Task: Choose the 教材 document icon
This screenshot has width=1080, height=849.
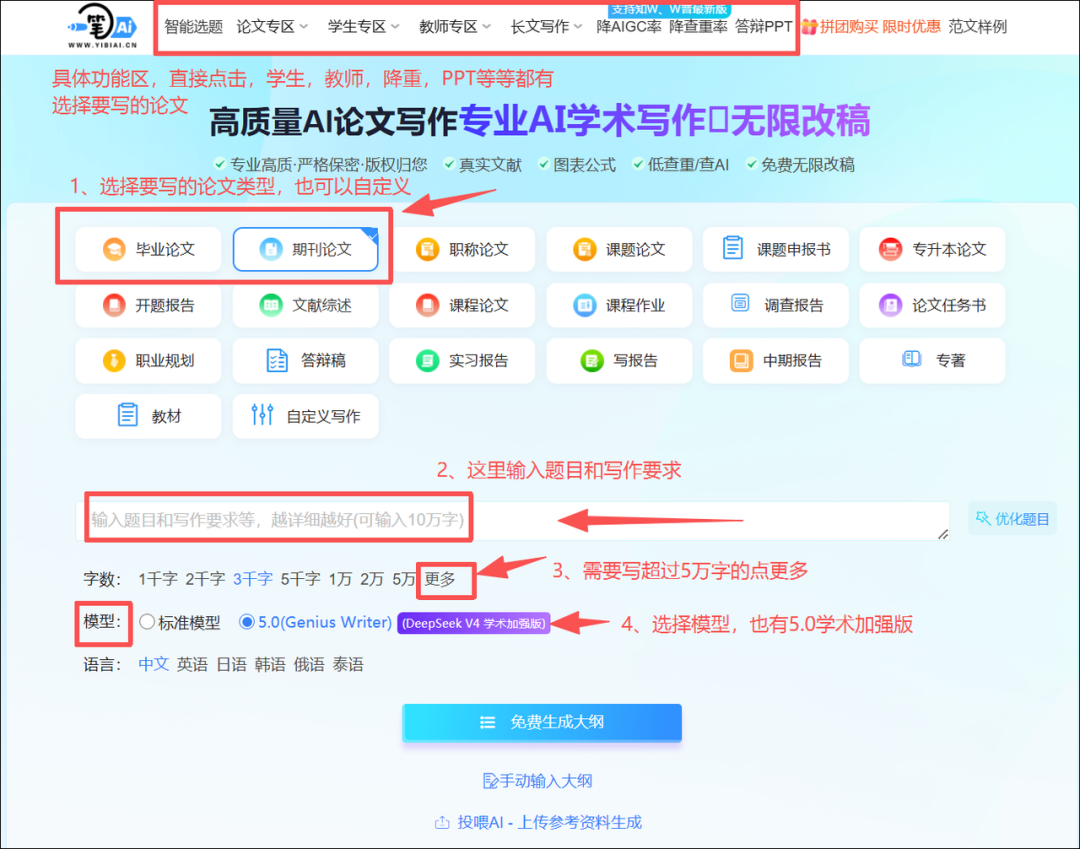Action: [127, 415]
